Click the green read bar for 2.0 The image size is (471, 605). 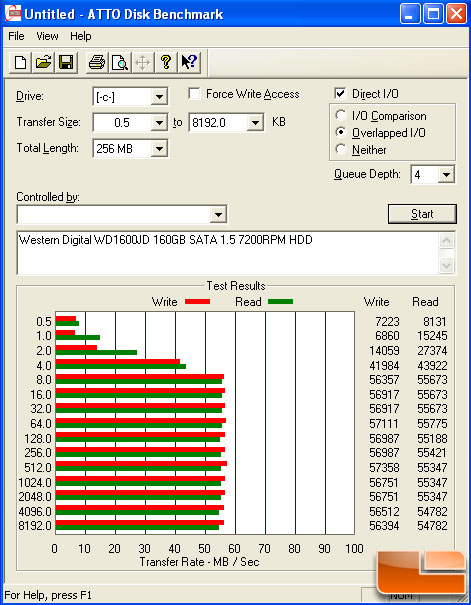(96, 352)
